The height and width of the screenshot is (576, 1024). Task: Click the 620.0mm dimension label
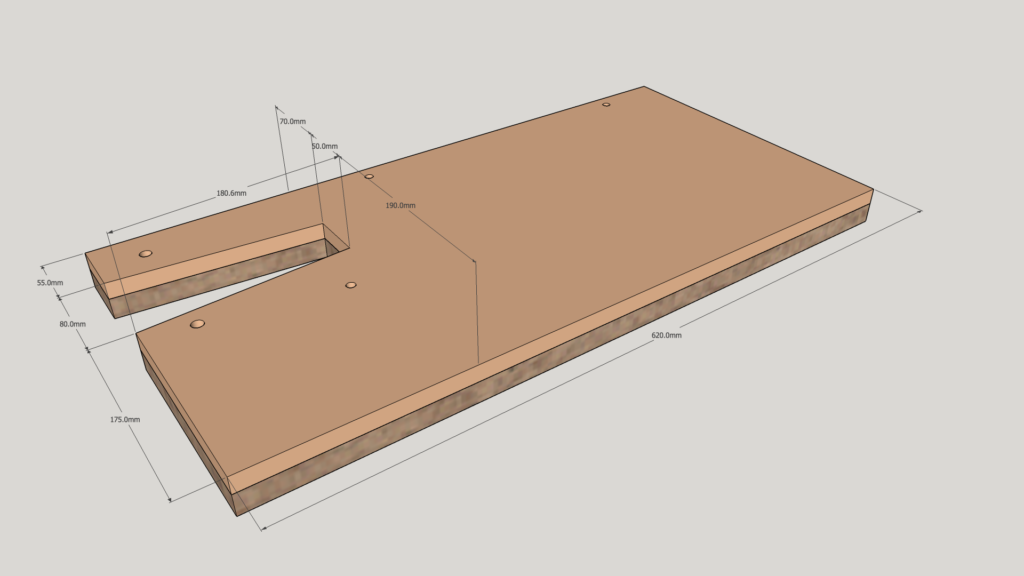[x=666, y=335]
